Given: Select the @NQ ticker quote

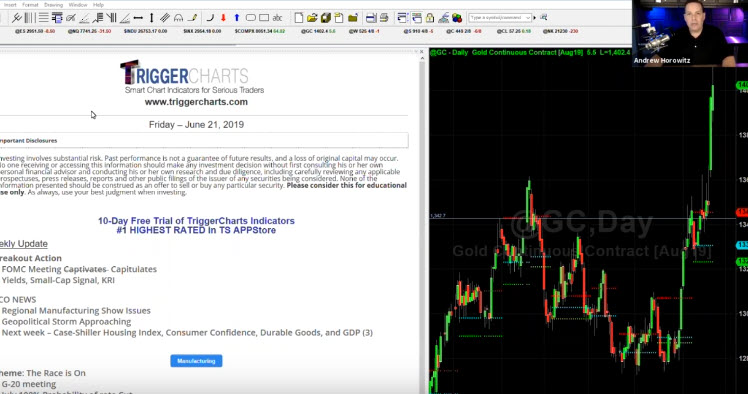Looking at the screenshot, I should tap(89, 31).
